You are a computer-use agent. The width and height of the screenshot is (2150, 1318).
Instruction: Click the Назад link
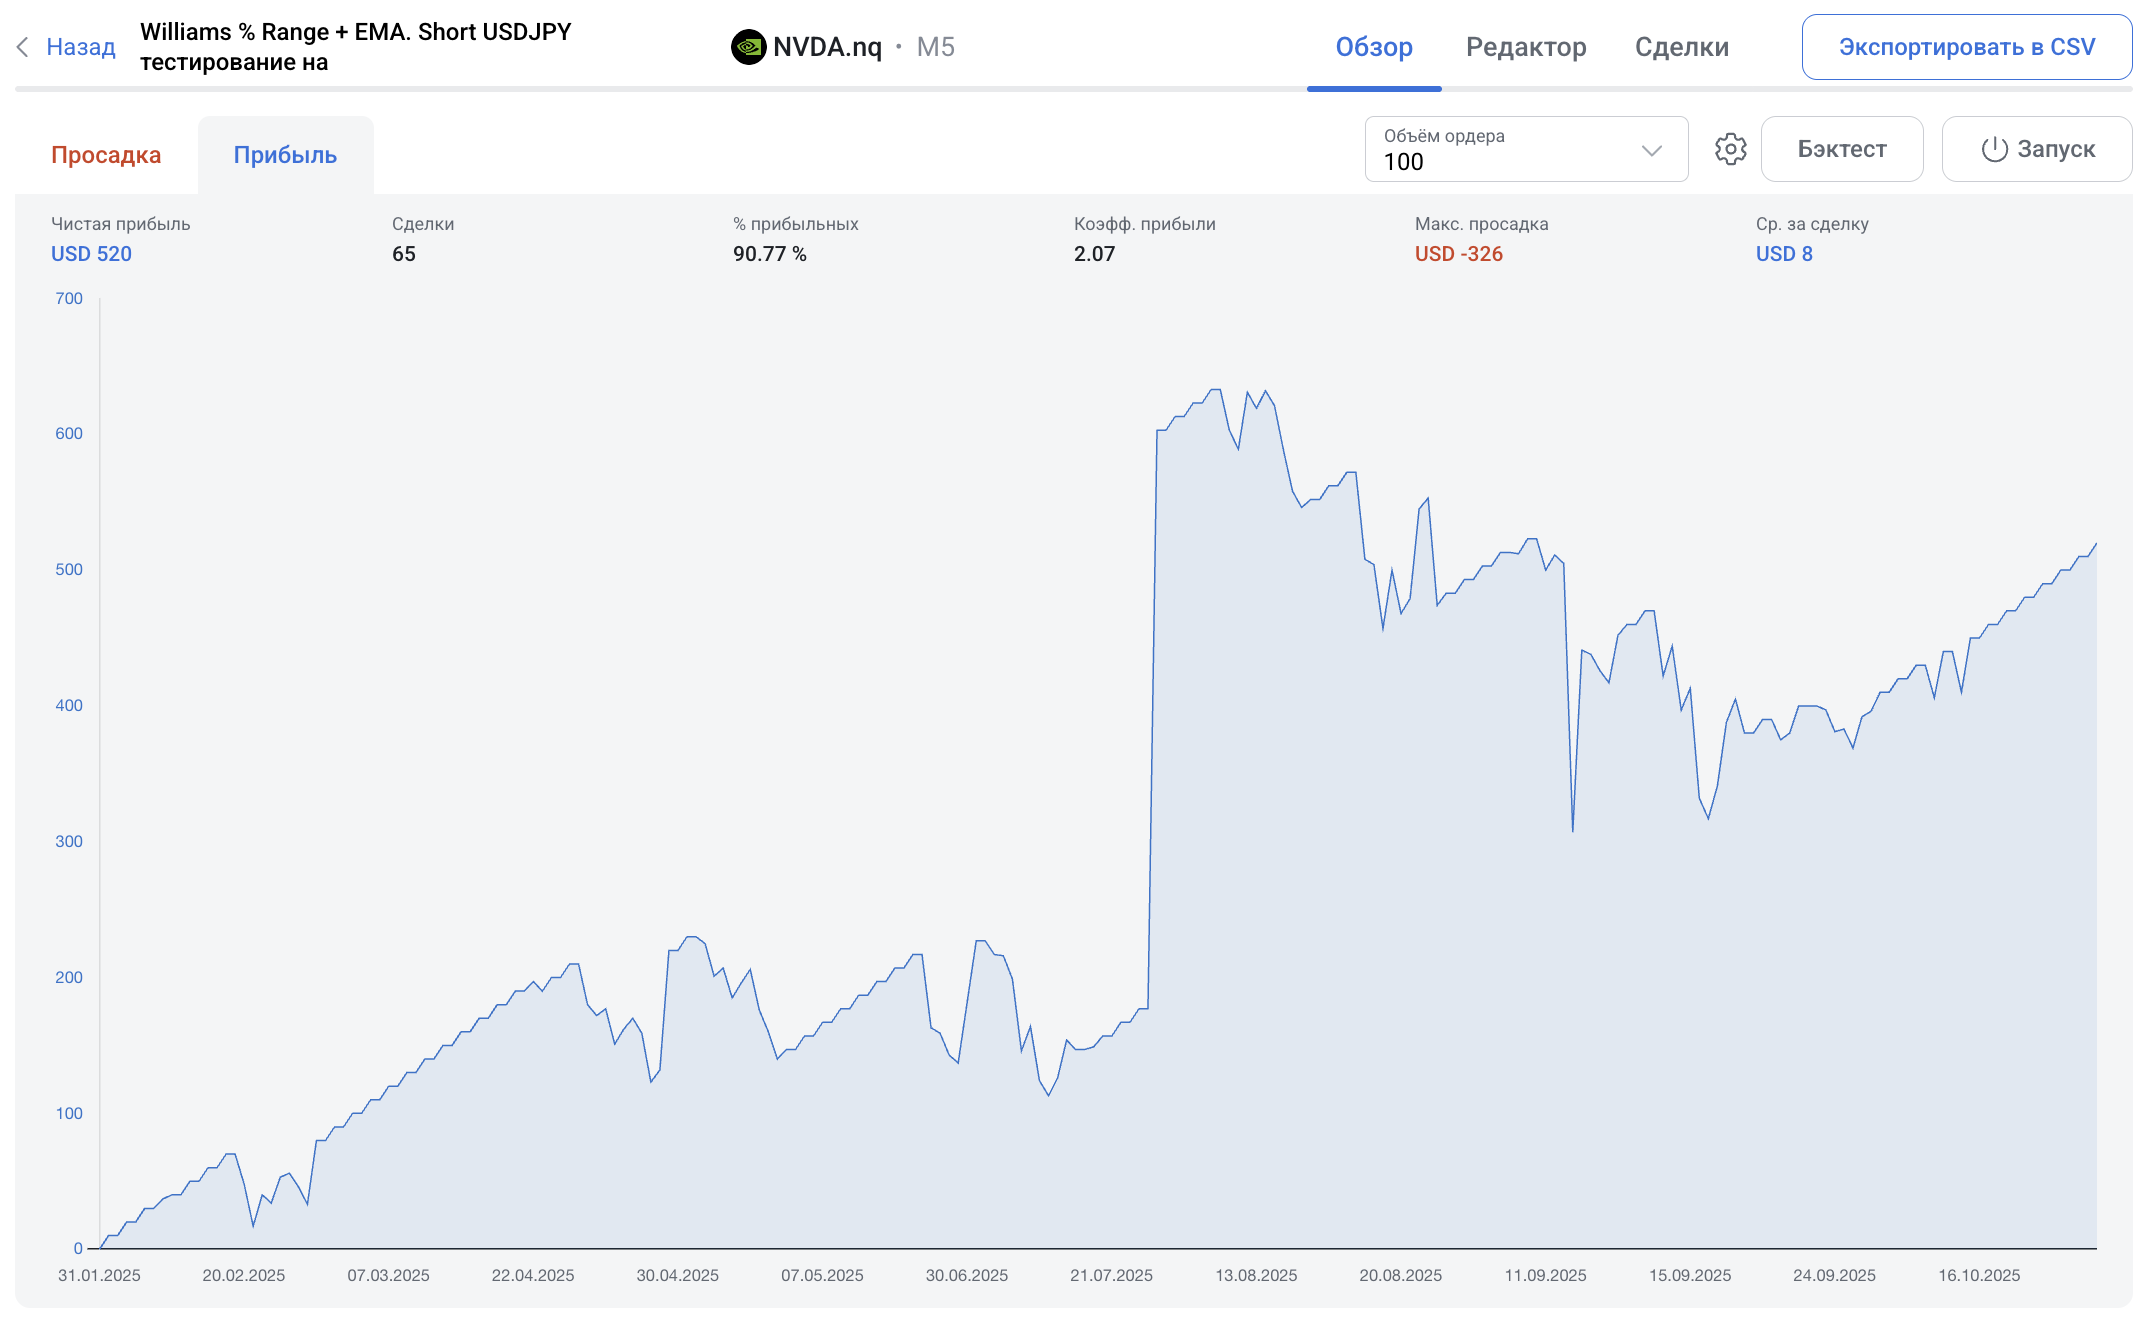coord(80,47)
